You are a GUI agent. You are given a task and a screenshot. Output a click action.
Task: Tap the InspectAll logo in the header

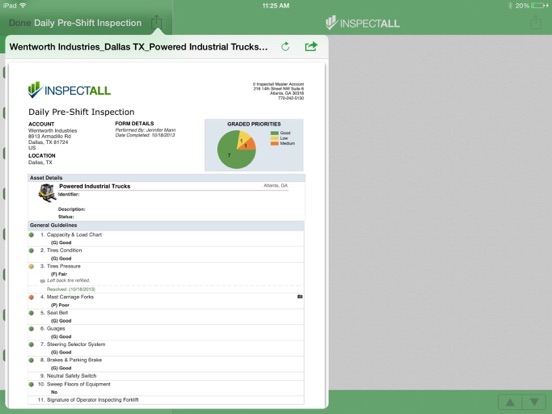[x=363, y=23]
